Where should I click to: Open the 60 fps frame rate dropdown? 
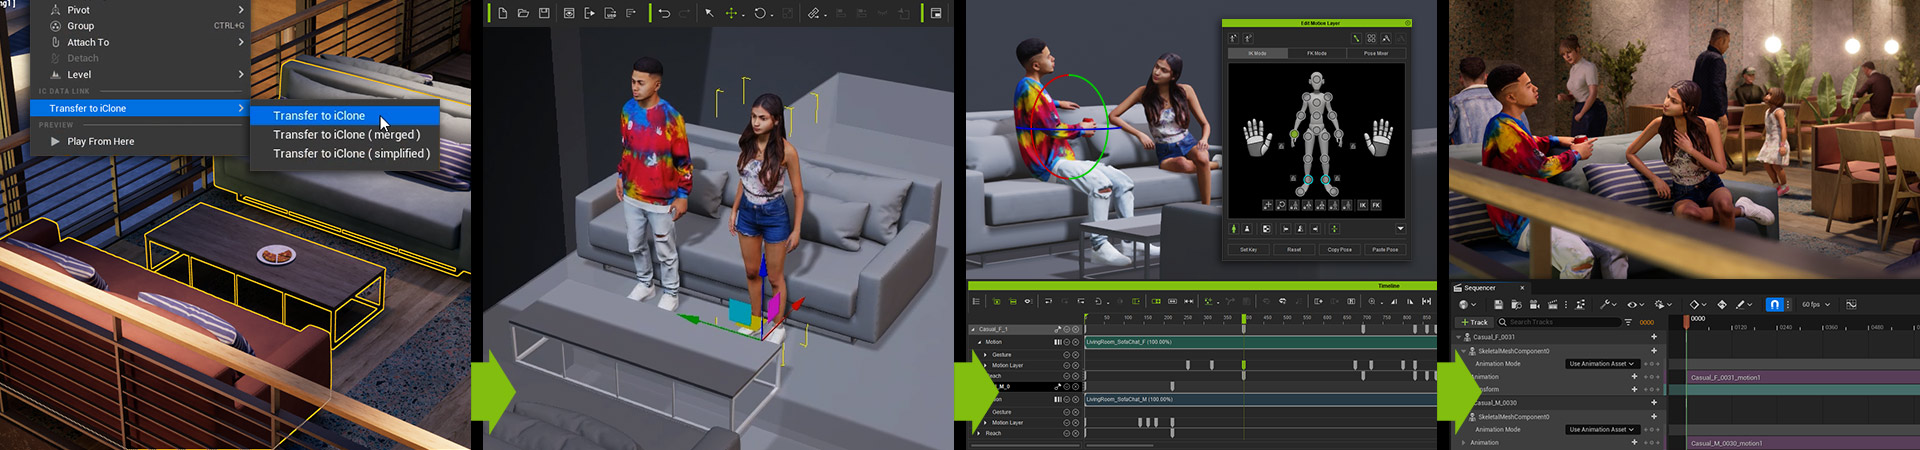(1815, 304)
